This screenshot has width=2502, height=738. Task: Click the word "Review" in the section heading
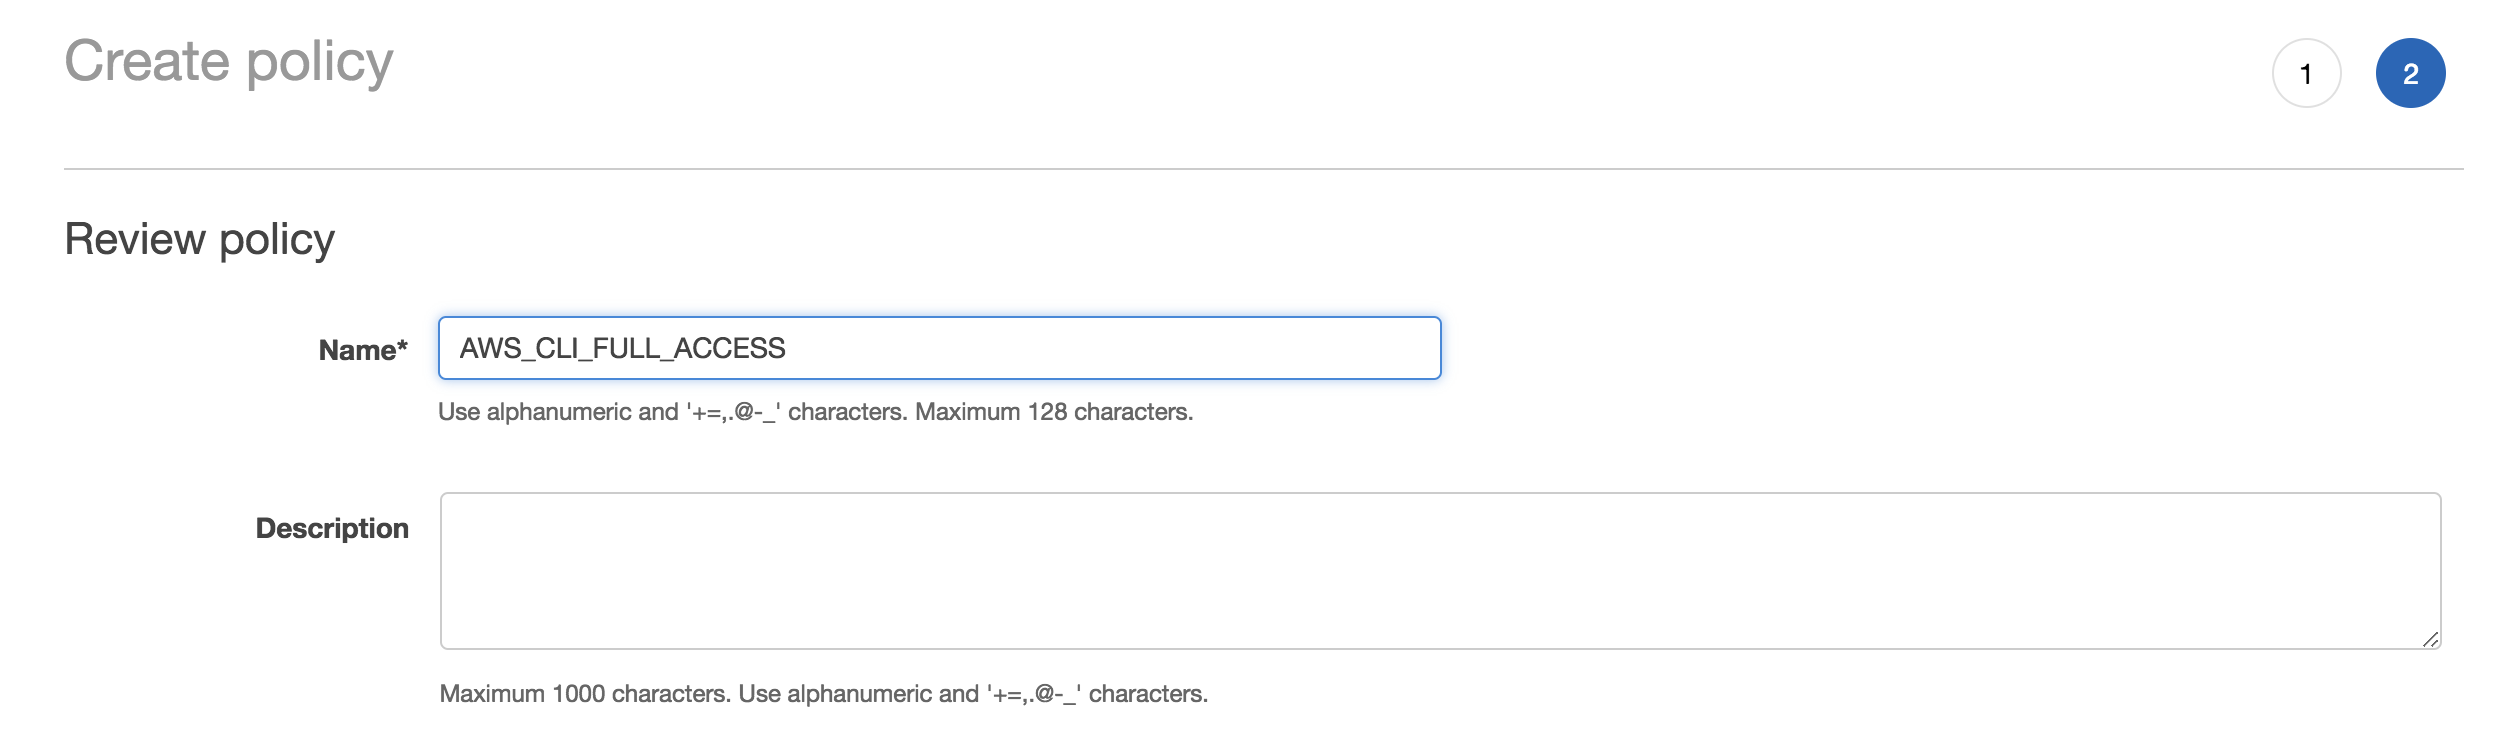click(135, 240)
